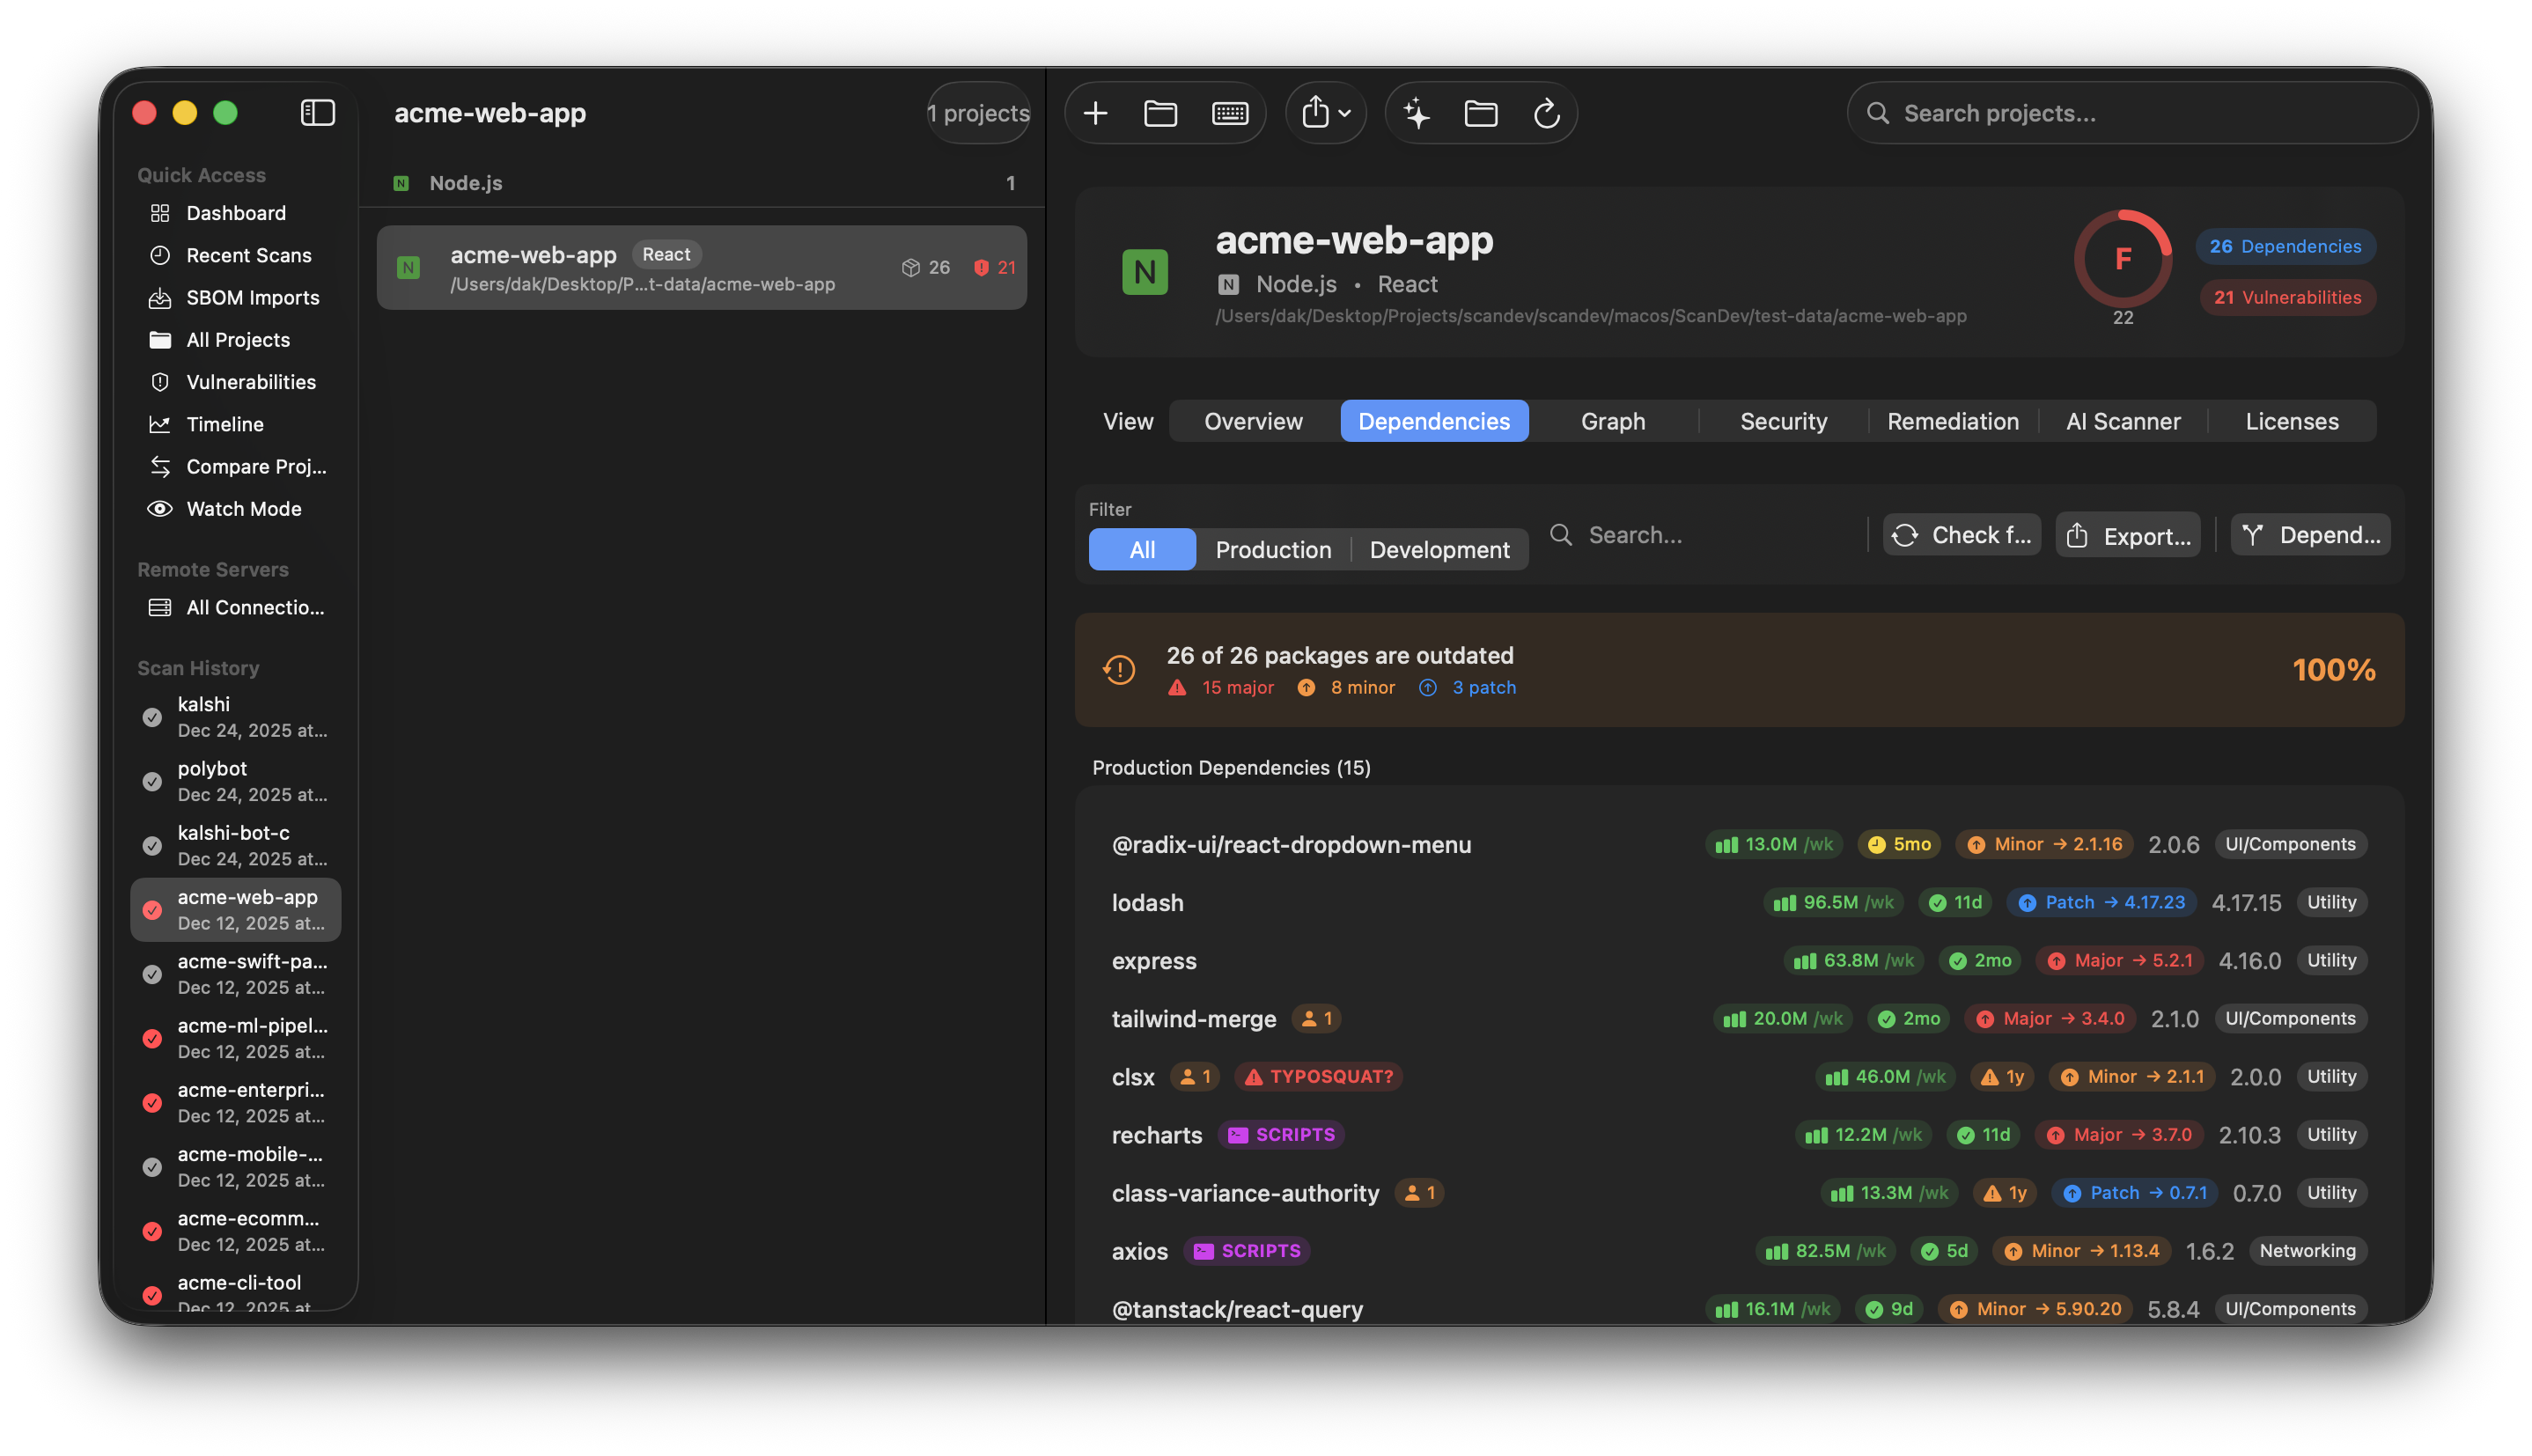Click the Search projects field
Screen dimensions: 2532x1456
point(2130,113)
